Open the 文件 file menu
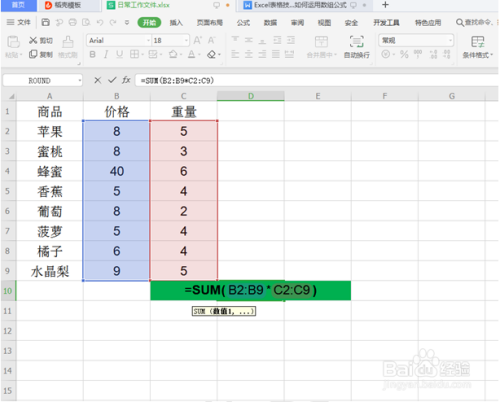The width and height of the screenshot is (500, 402). [x=19, y=22]
